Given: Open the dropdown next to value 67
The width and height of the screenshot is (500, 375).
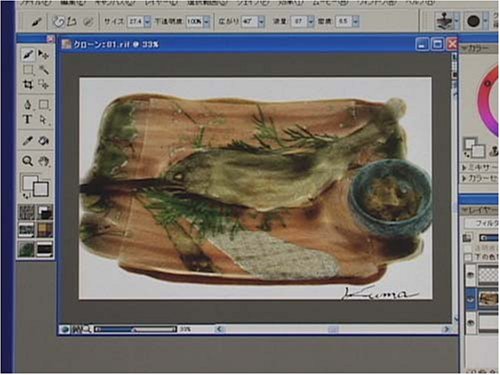Looking at the screenshot, I should point(311,22).
